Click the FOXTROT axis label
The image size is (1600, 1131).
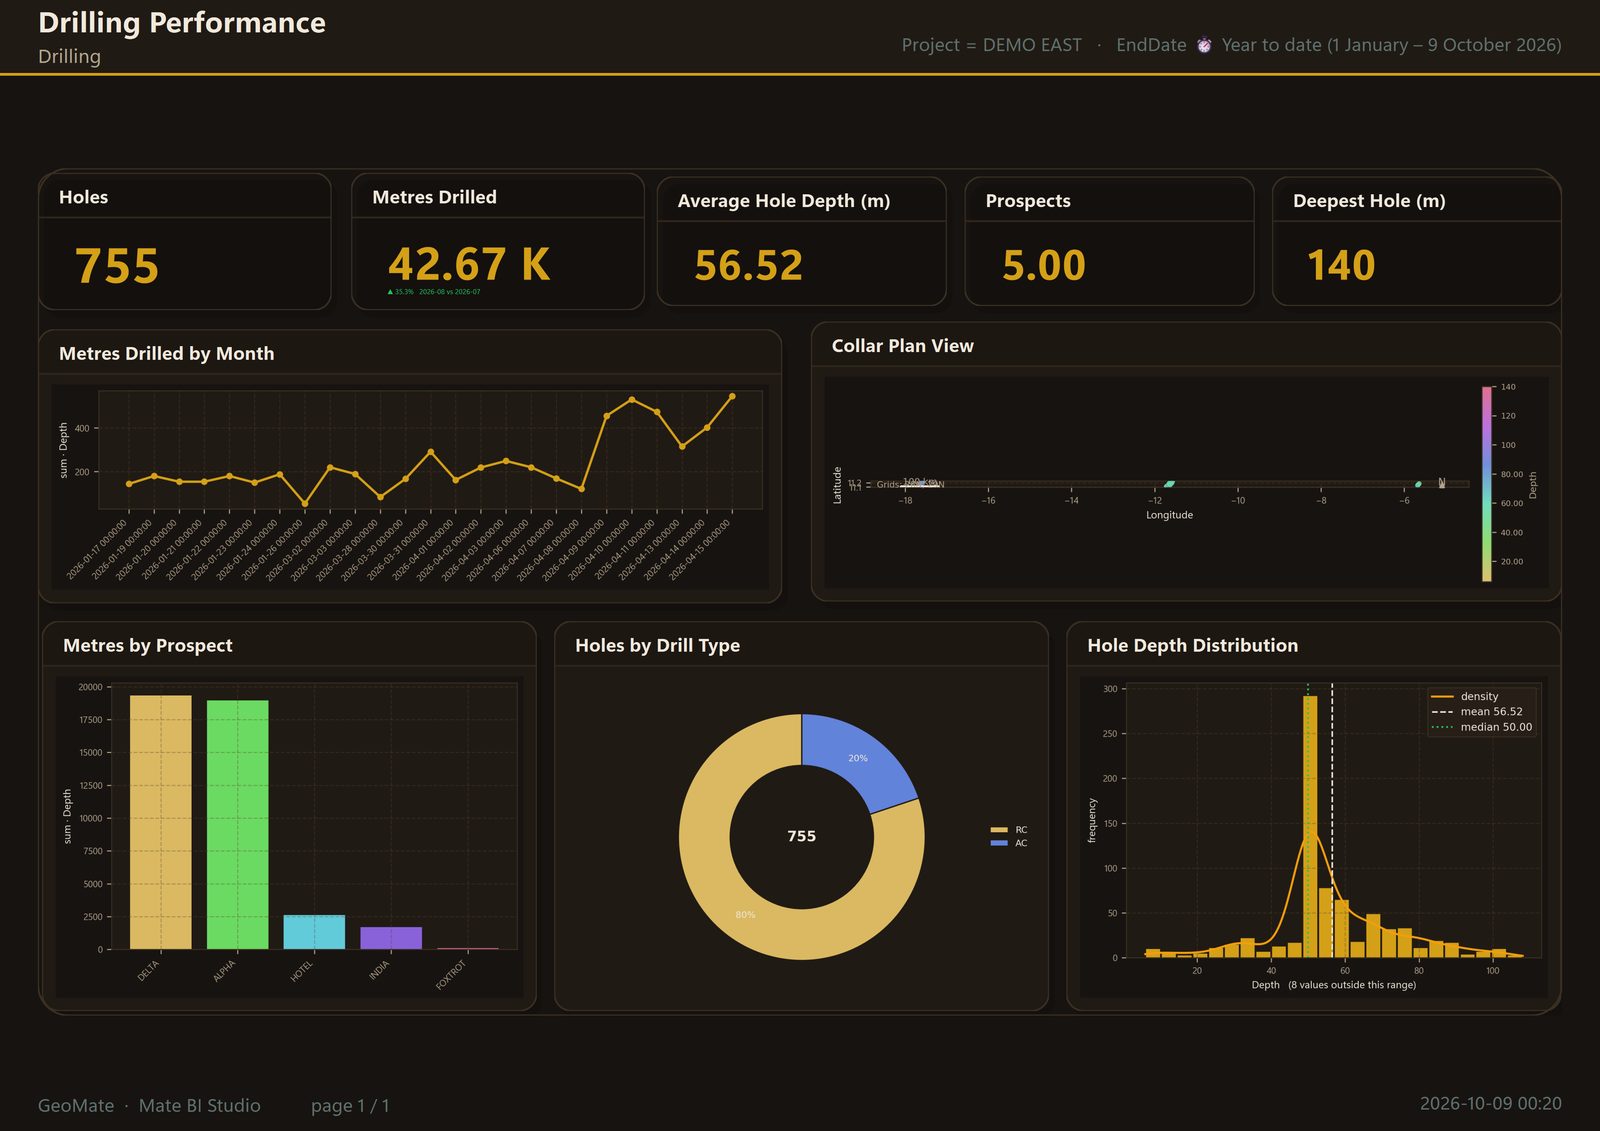click(451, 975)
